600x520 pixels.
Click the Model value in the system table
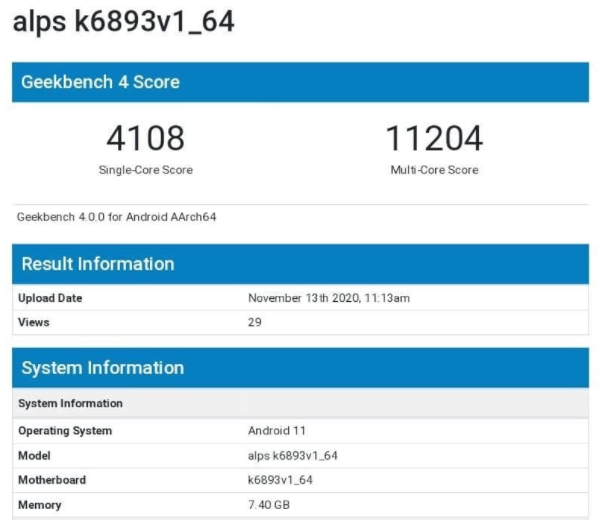292,456
